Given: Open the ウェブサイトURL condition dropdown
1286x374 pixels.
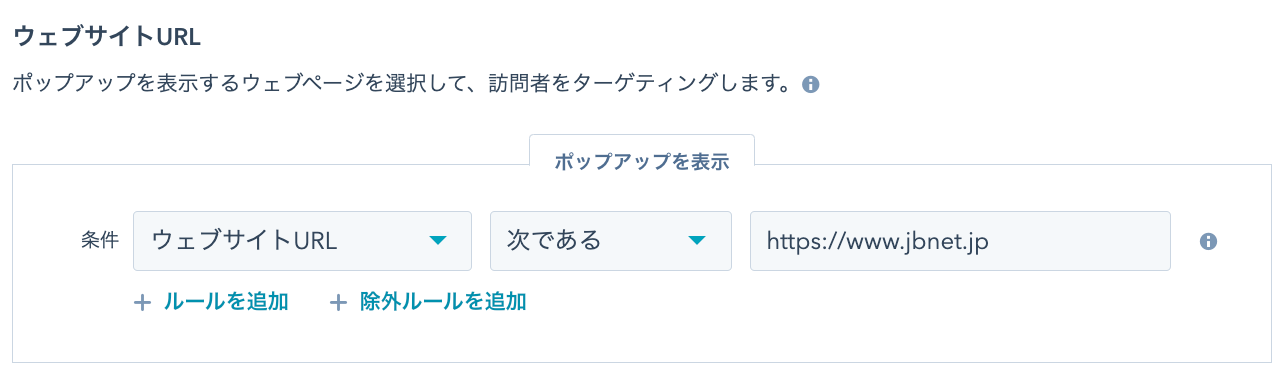Looking at the screenshot, I should (x=302, y=241).
